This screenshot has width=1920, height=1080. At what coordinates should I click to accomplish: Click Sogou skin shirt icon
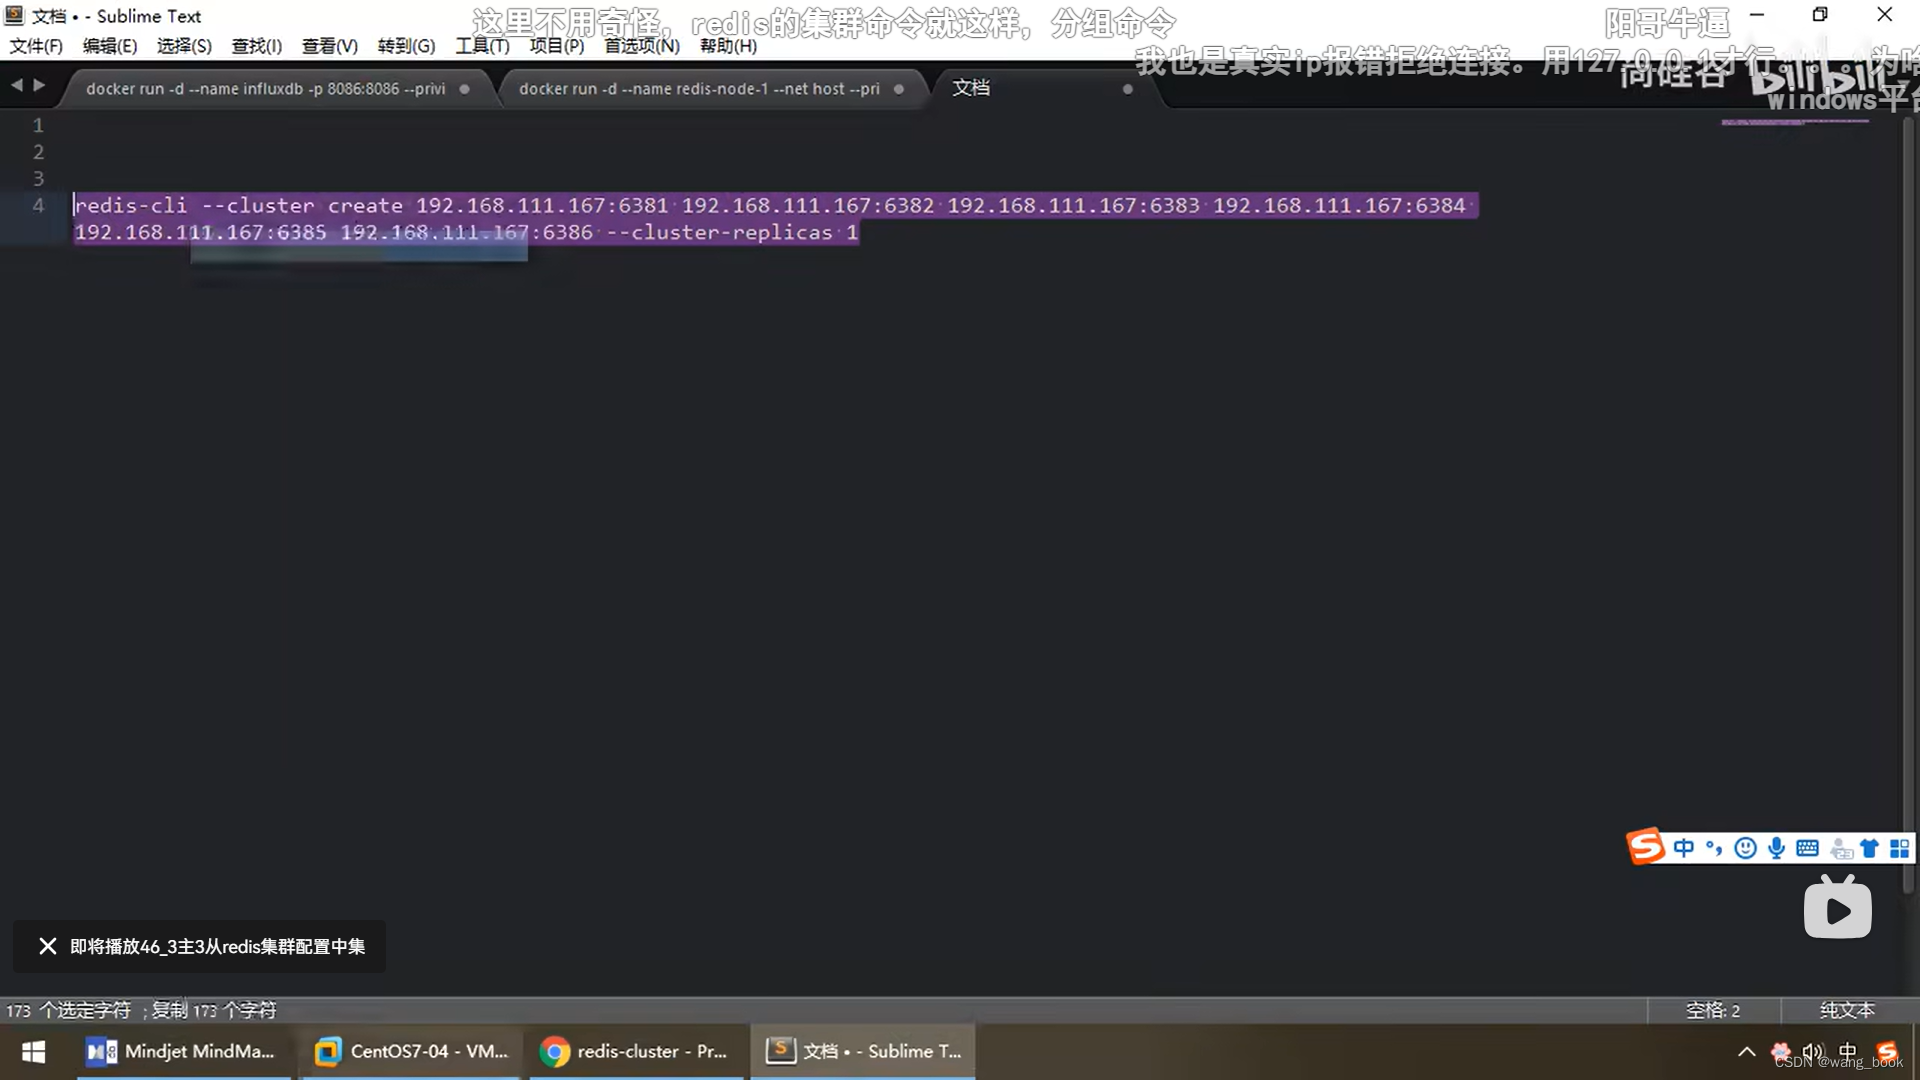(x=1869, y=849)
